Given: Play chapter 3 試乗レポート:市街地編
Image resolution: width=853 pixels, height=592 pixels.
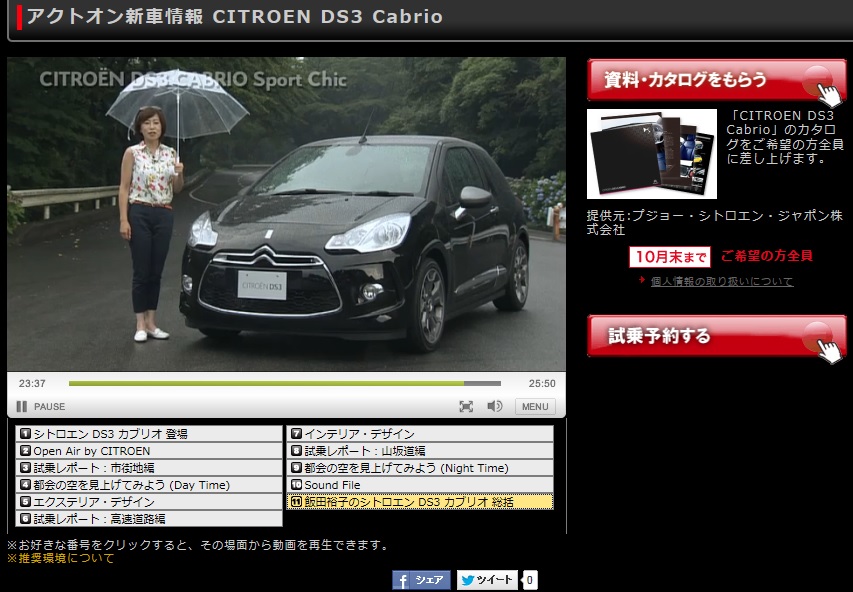Looking at the screenshot, I should pyautogui.click(x=149, y=467).
